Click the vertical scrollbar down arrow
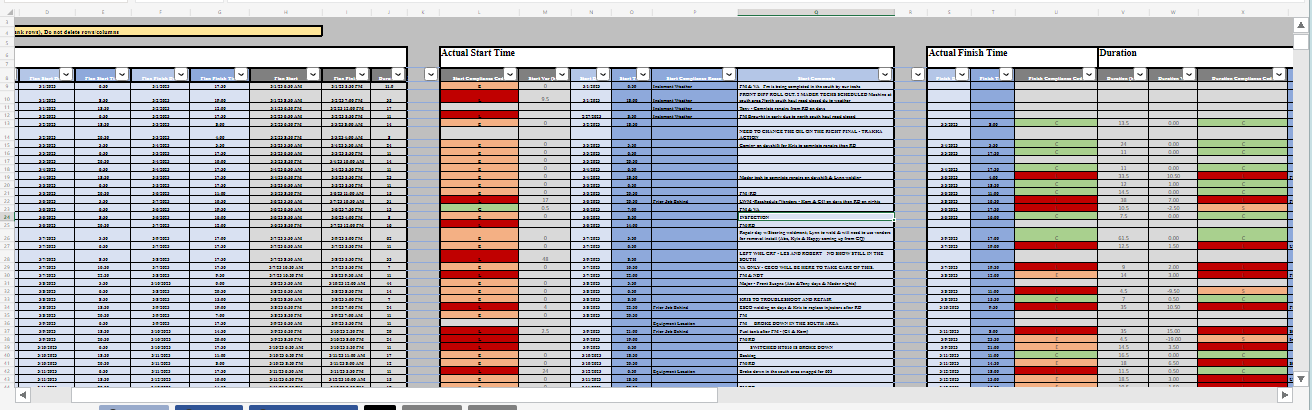 coord(1302,378)
